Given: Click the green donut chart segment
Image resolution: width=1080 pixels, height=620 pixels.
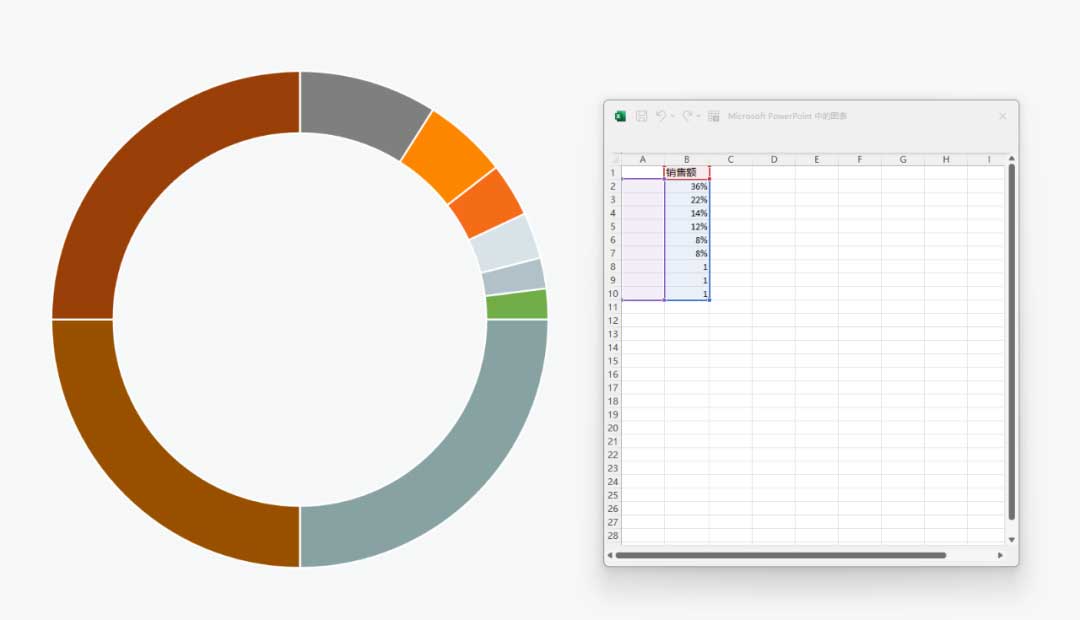Looking at the screenshot, I should click(x=517, y=305).
